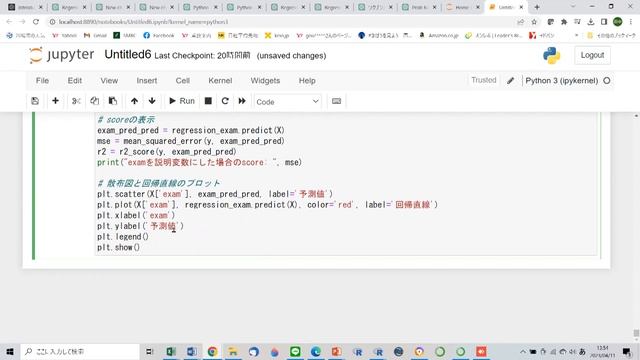The width and height of the screenshot is (640, 360).
Task: Open the Help menu
Action: [307, 81]
